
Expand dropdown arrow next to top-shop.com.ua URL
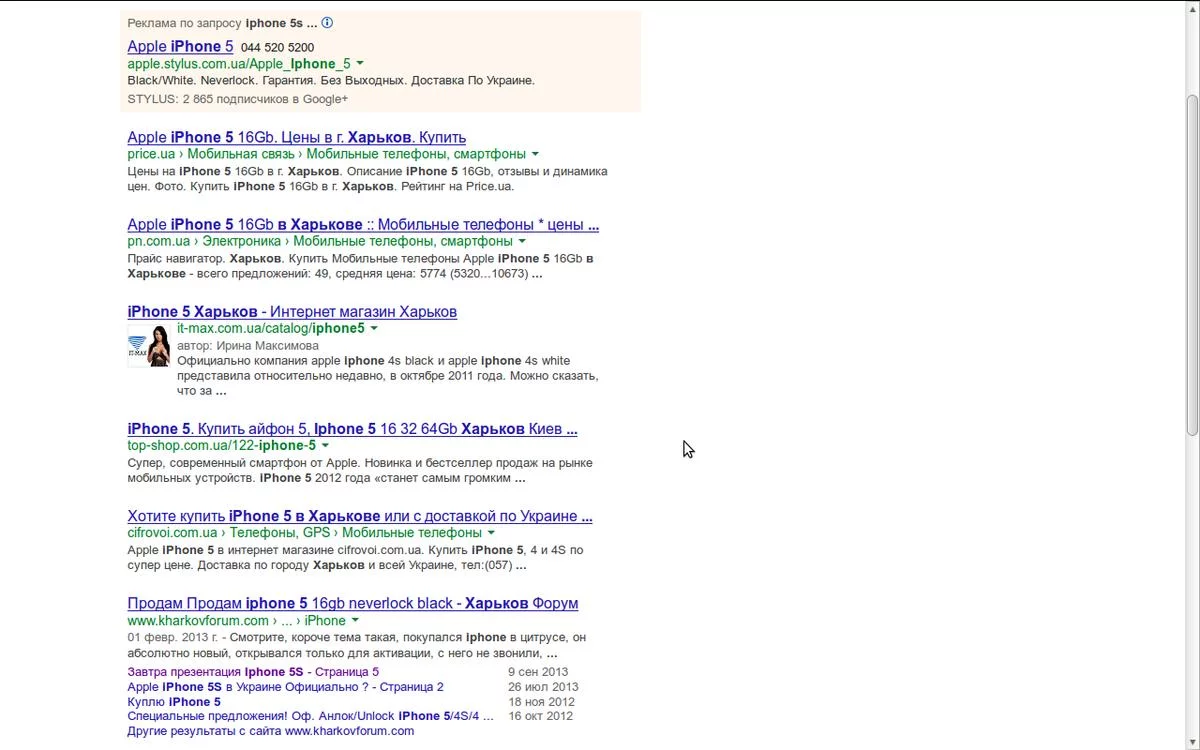[325, 445]
